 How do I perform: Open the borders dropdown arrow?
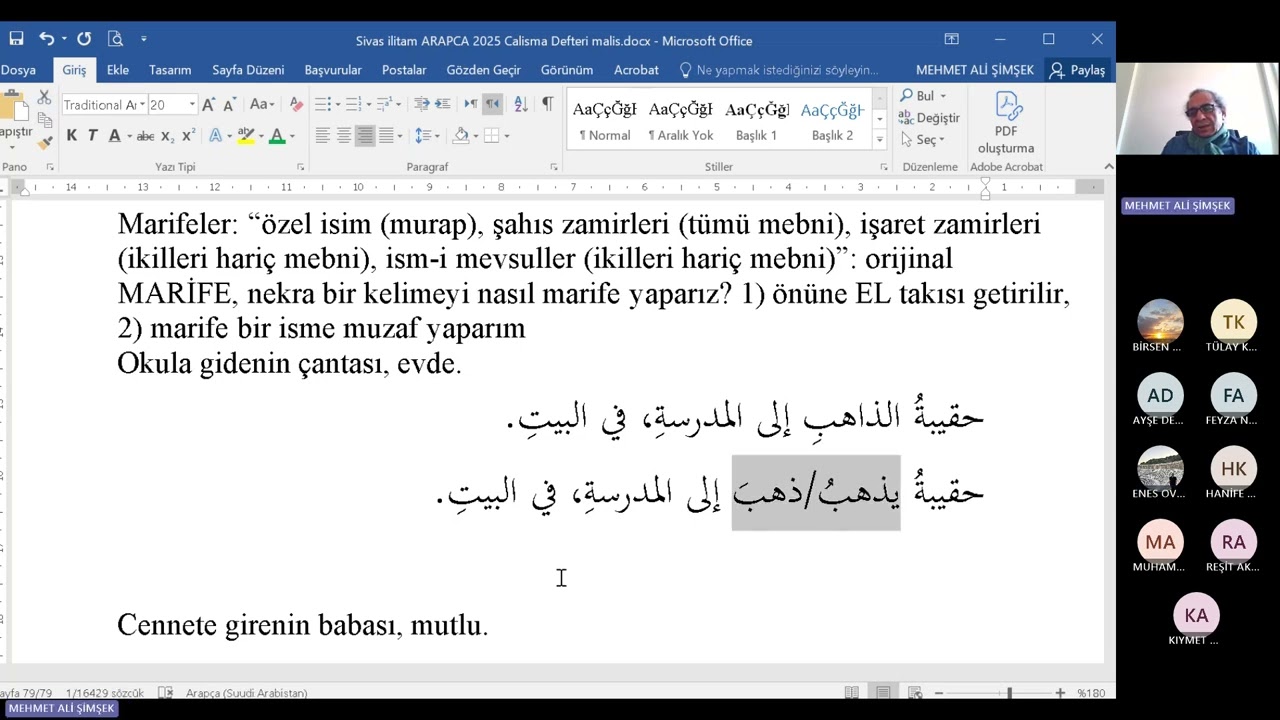point(506,136)
